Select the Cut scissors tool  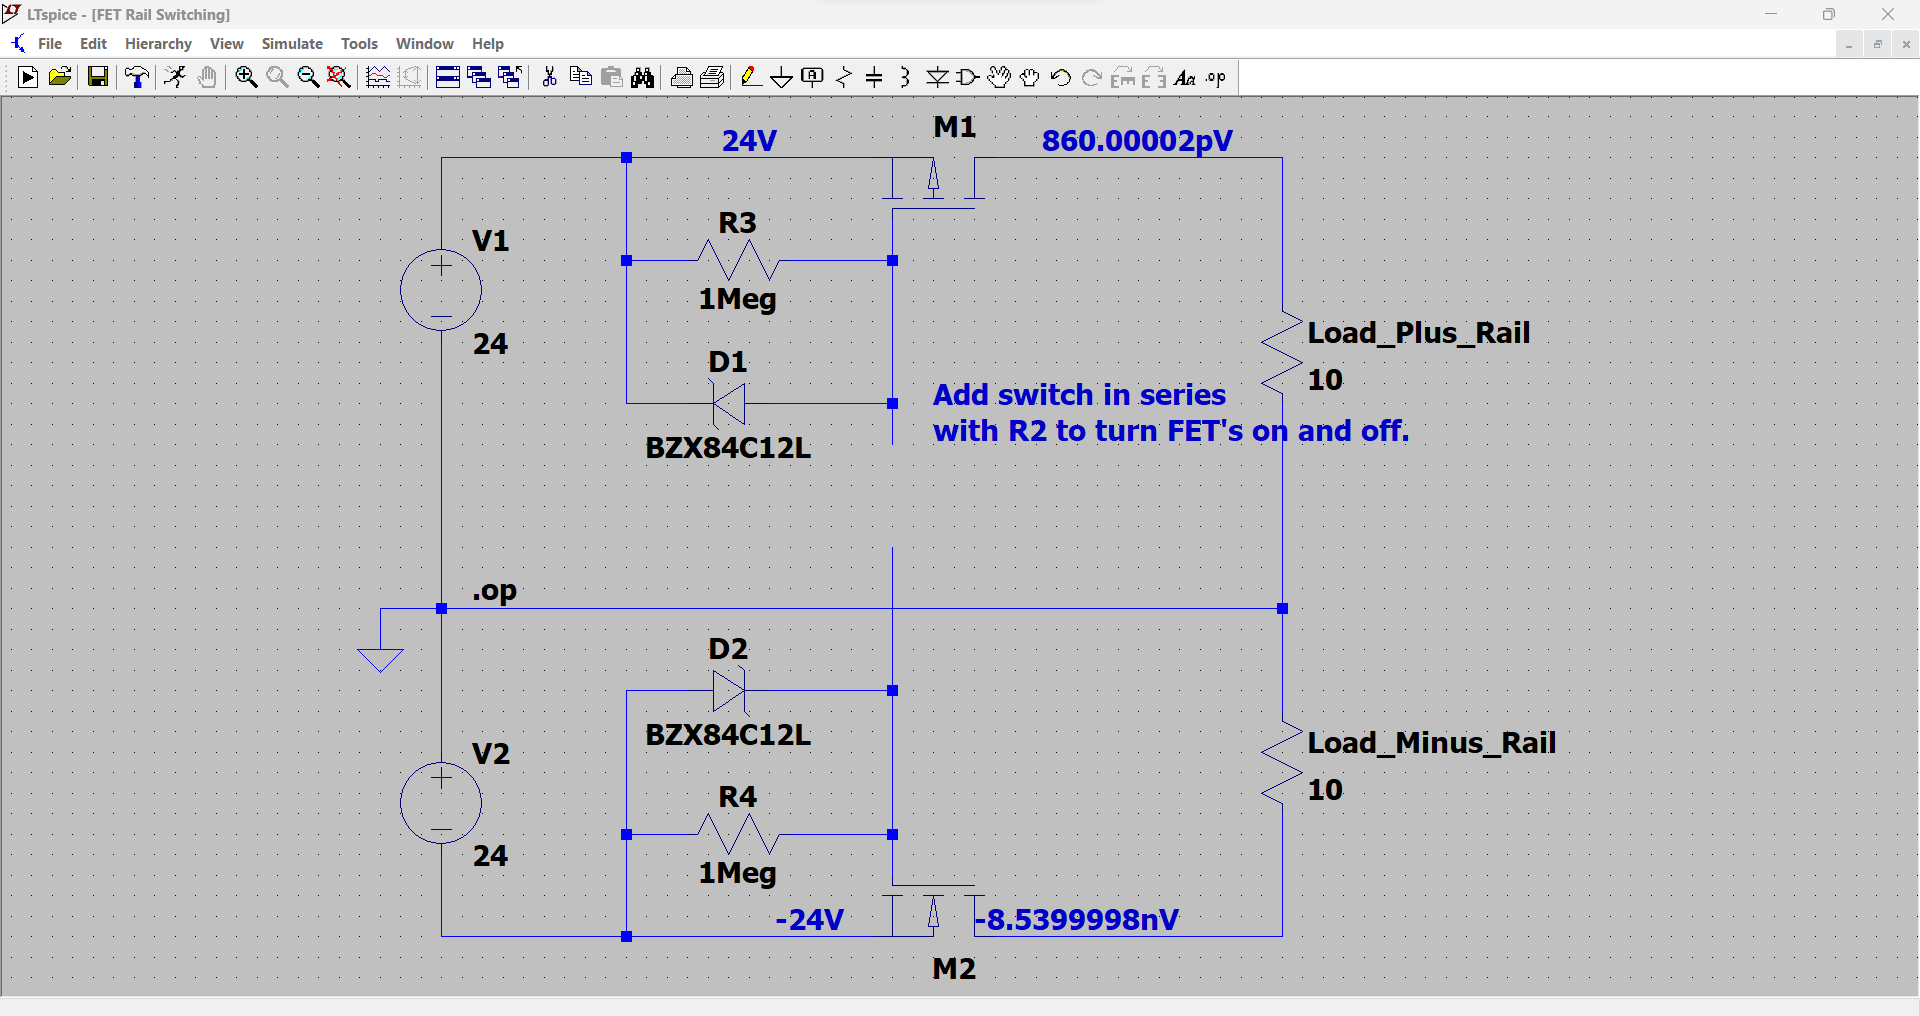[x=549, y=78]
